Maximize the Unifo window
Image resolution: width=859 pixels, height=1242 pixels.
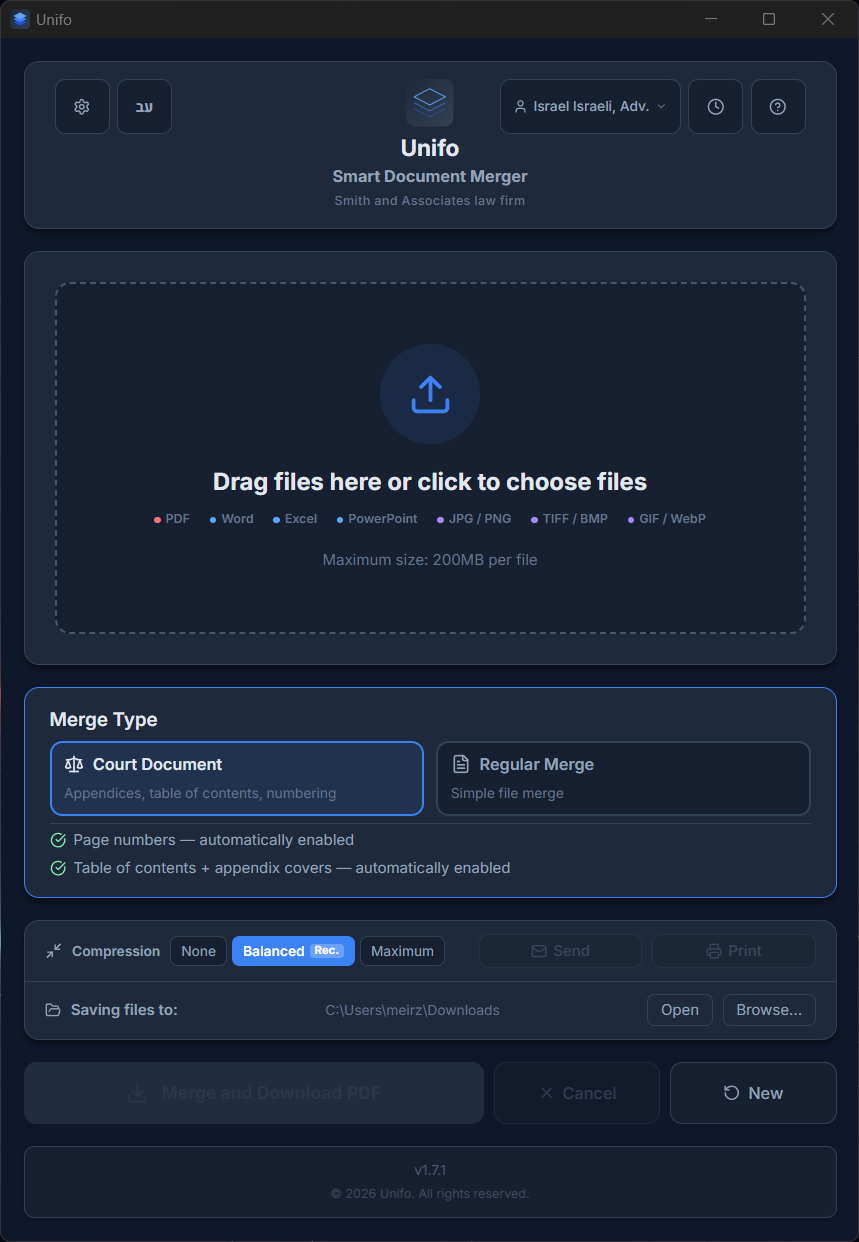pos(769,19)
